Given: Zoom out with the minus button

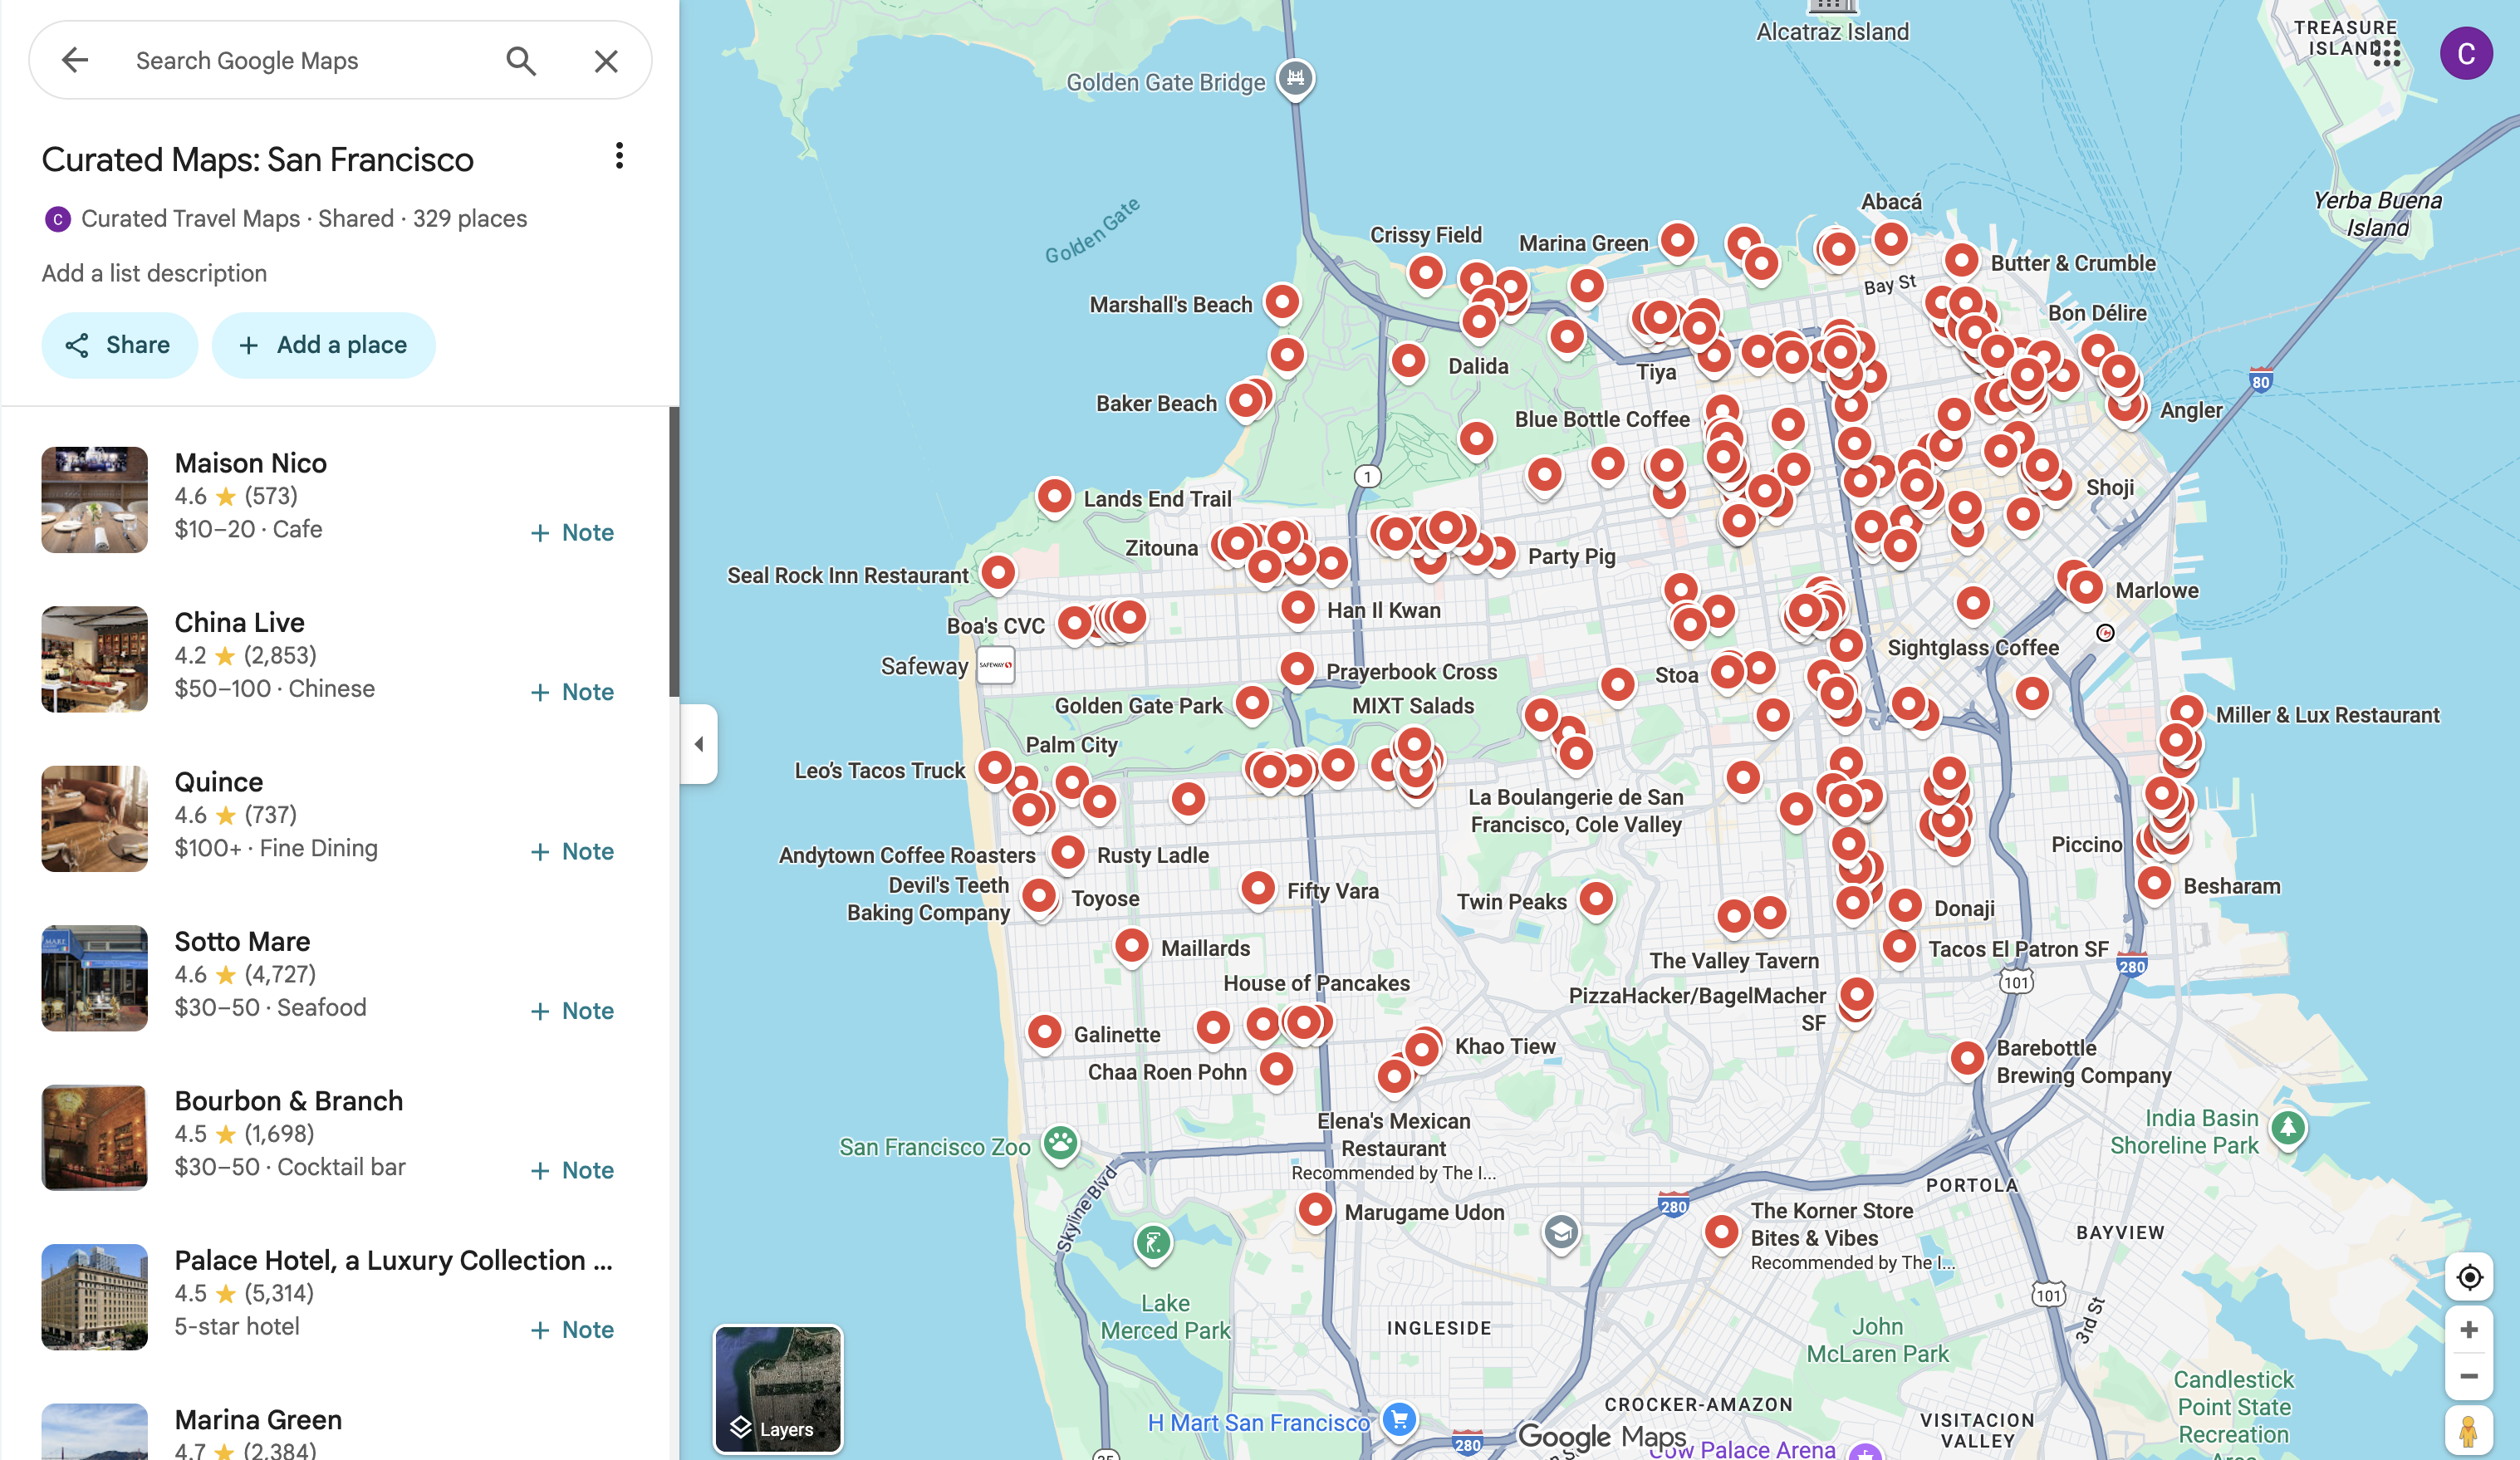Looking at the screenshot, I should (2469, 1376).
